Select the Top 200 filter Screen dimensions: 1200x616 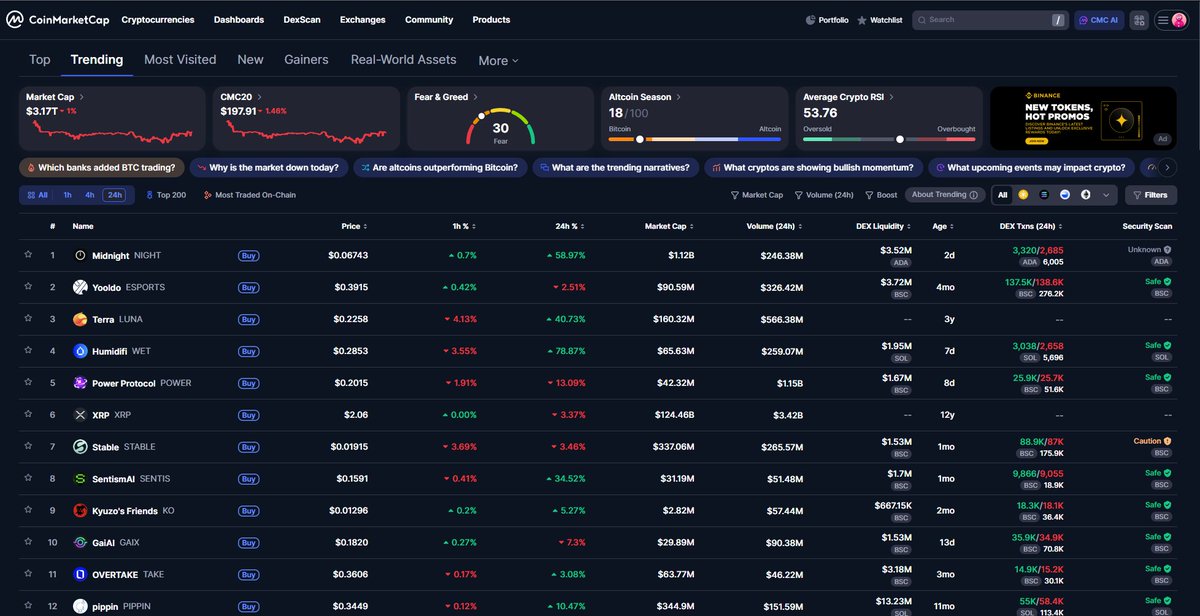(x=166, y=195)
